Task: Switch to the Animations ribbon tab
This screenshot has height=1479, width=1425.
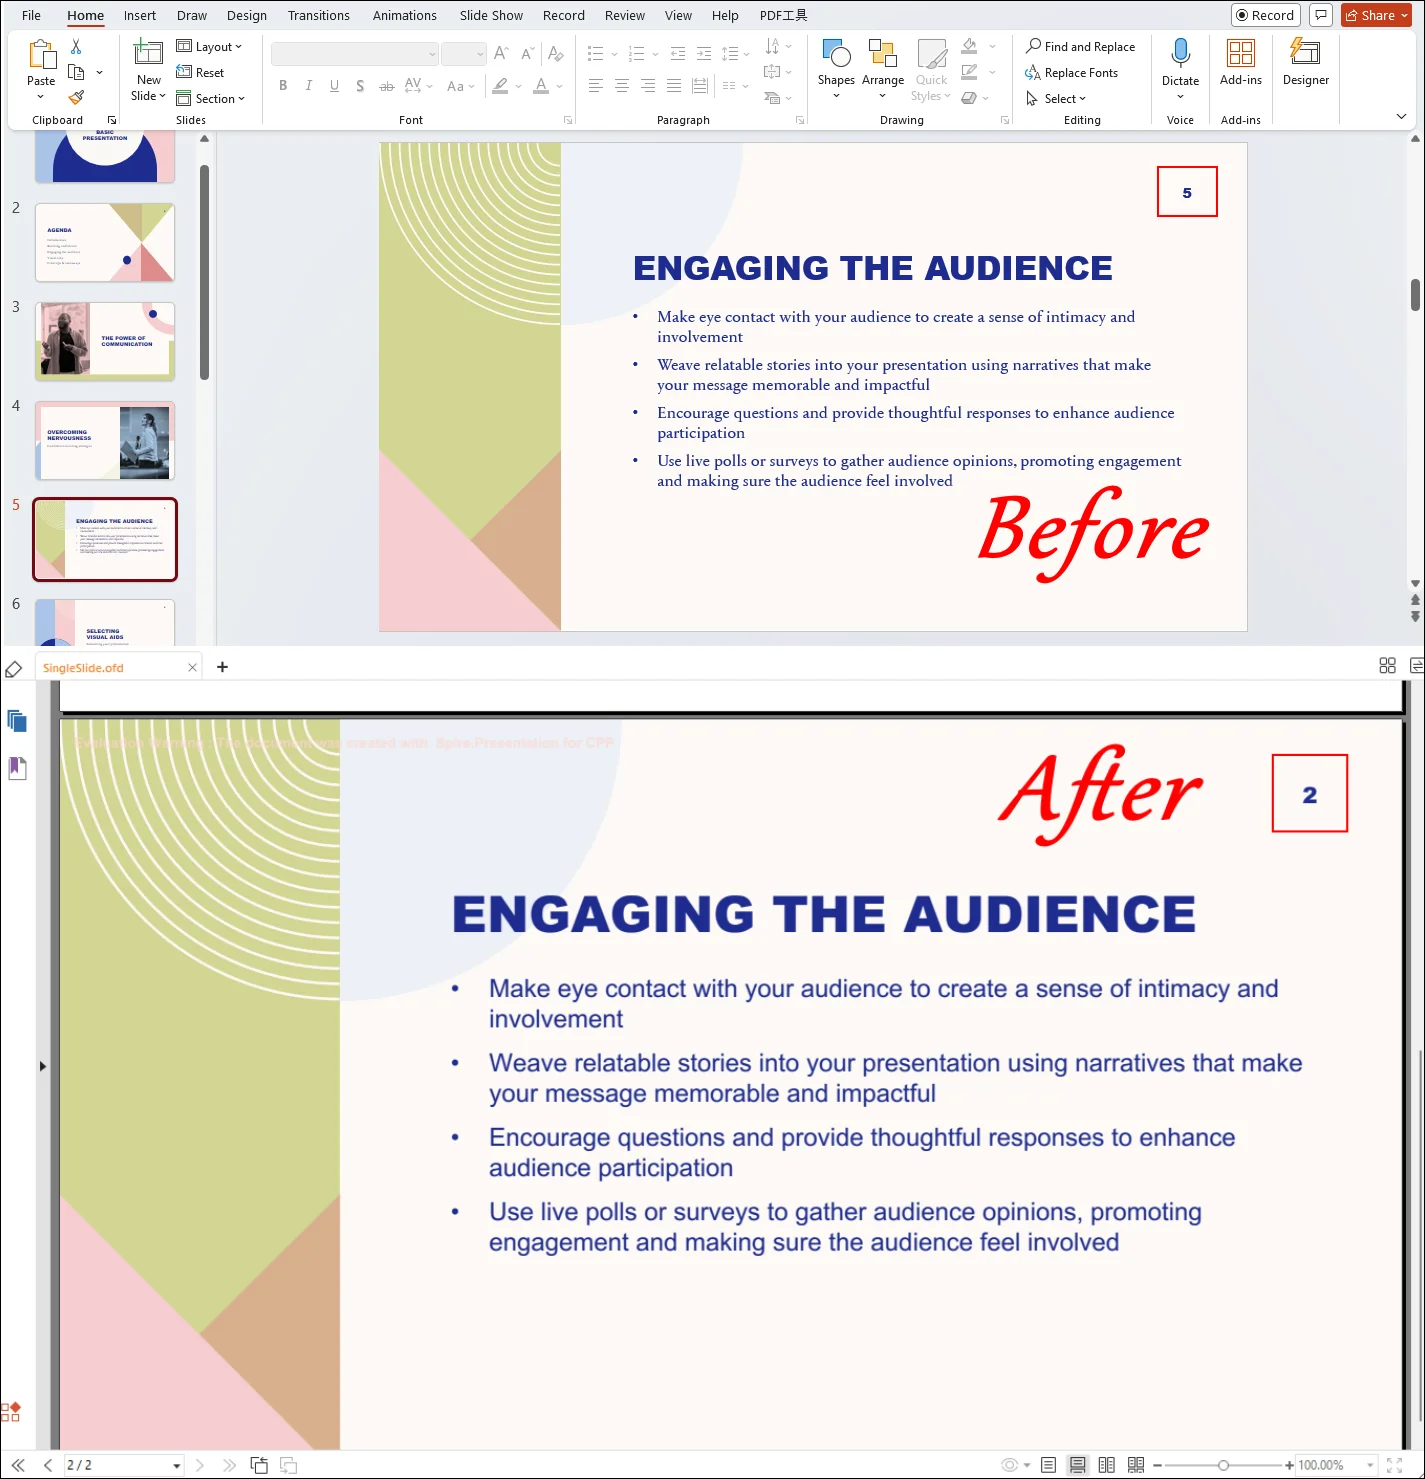Action: pos(404,15)
